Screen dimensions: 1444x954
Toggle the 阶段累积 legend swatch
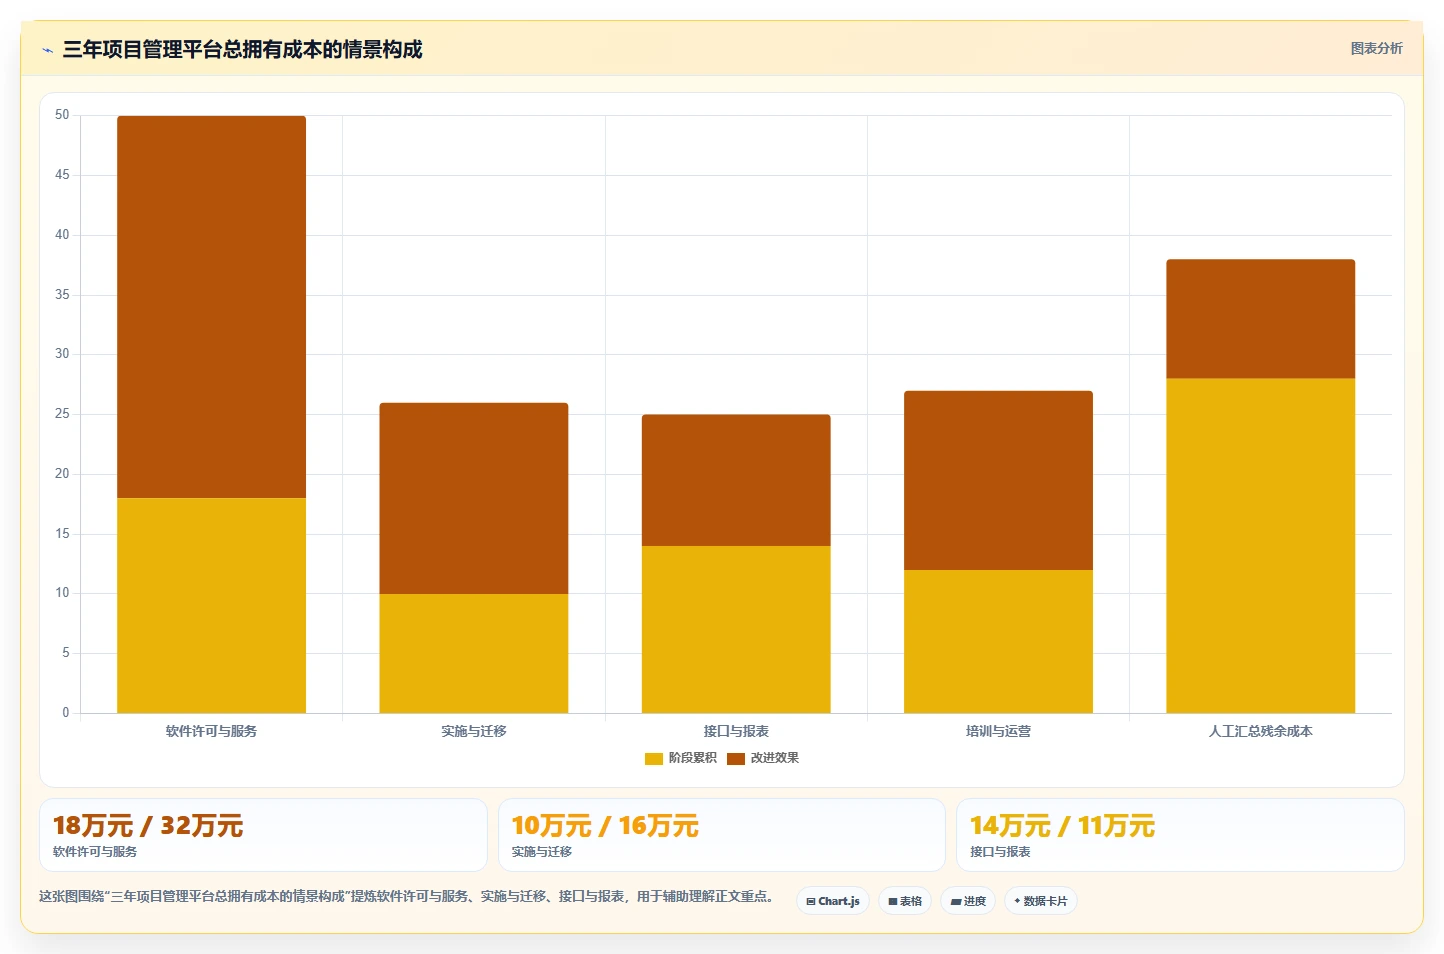654,759
